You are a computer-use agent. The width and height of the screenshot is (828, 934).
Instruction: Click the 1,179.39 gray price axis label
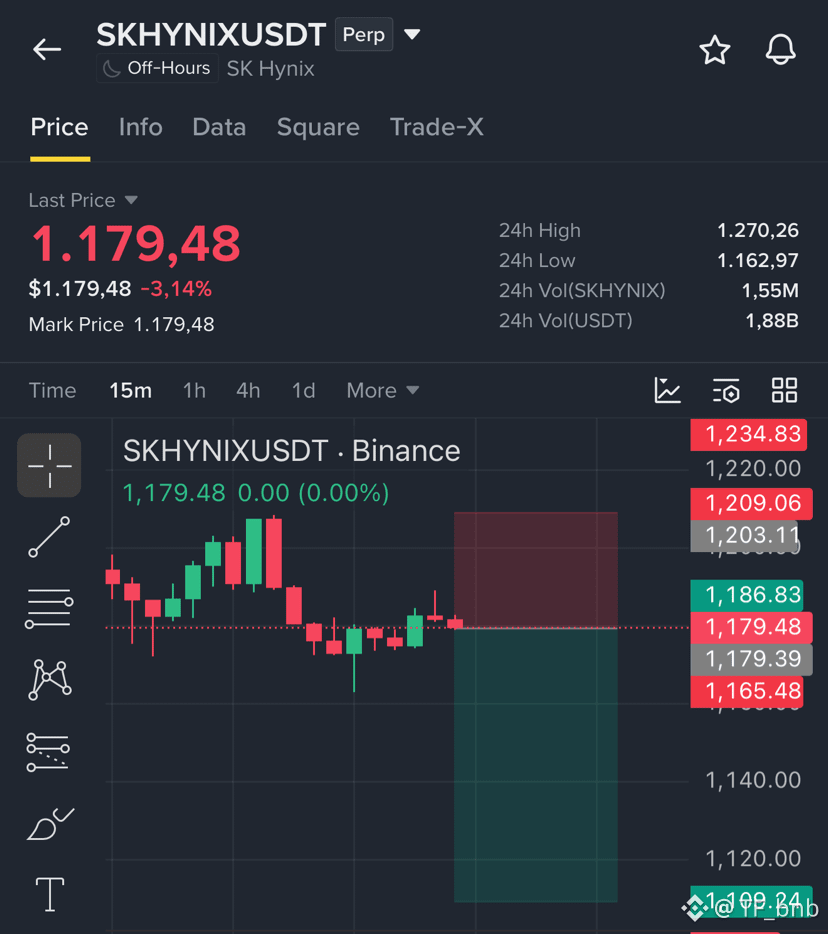pyautogui.click(x=751, y=659)
